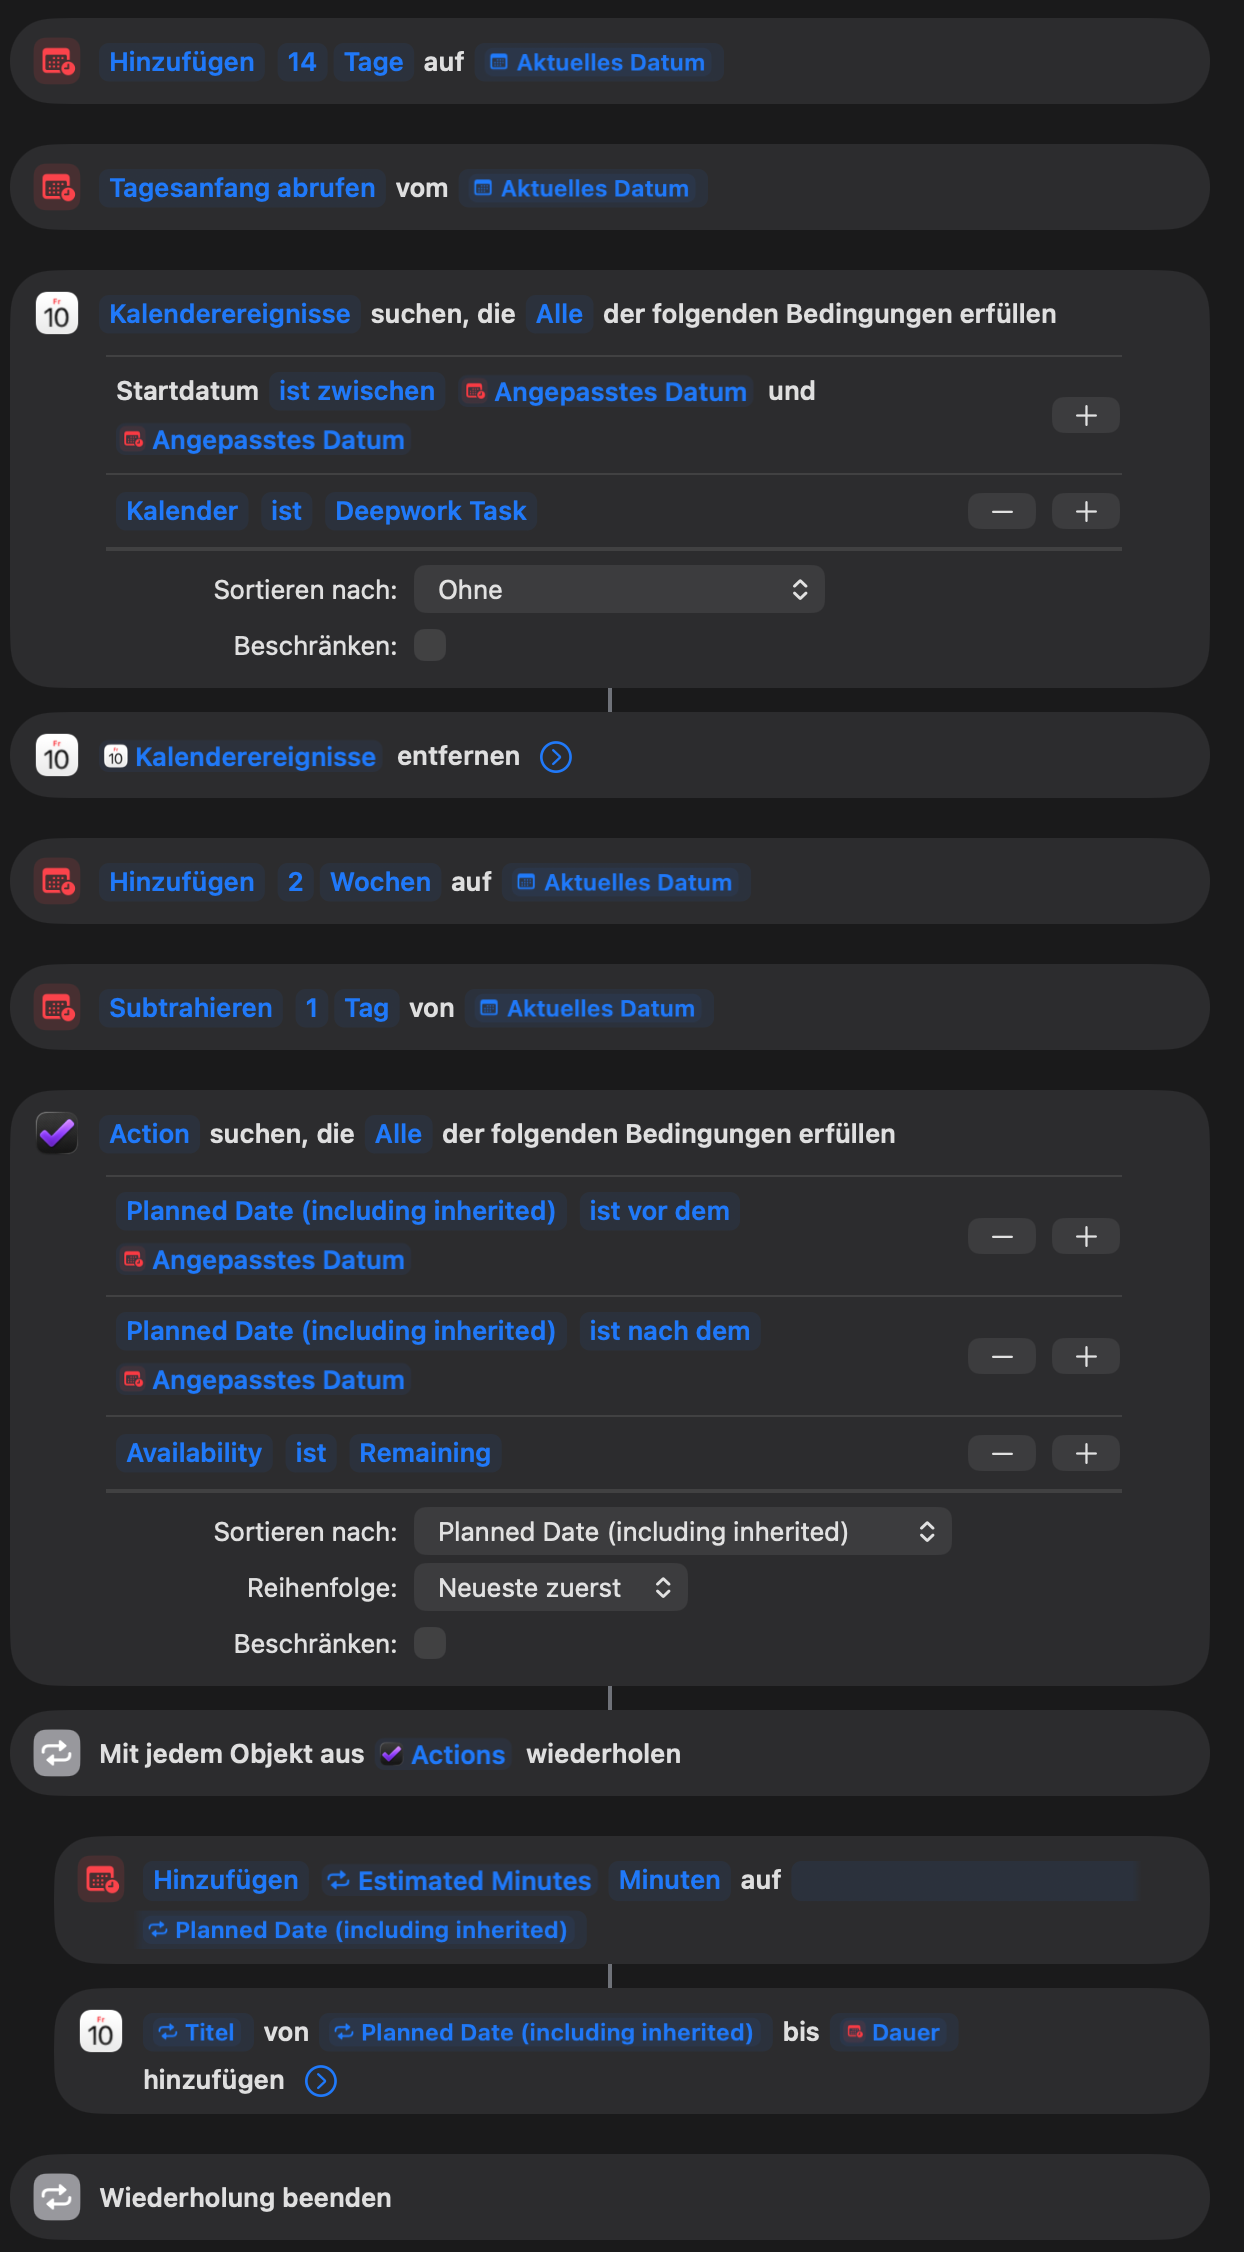The image size is (1244, 2252).
Task: Click the date icon of 'Tagesanfang abrufen' action
Action: (x=57, y=188)
